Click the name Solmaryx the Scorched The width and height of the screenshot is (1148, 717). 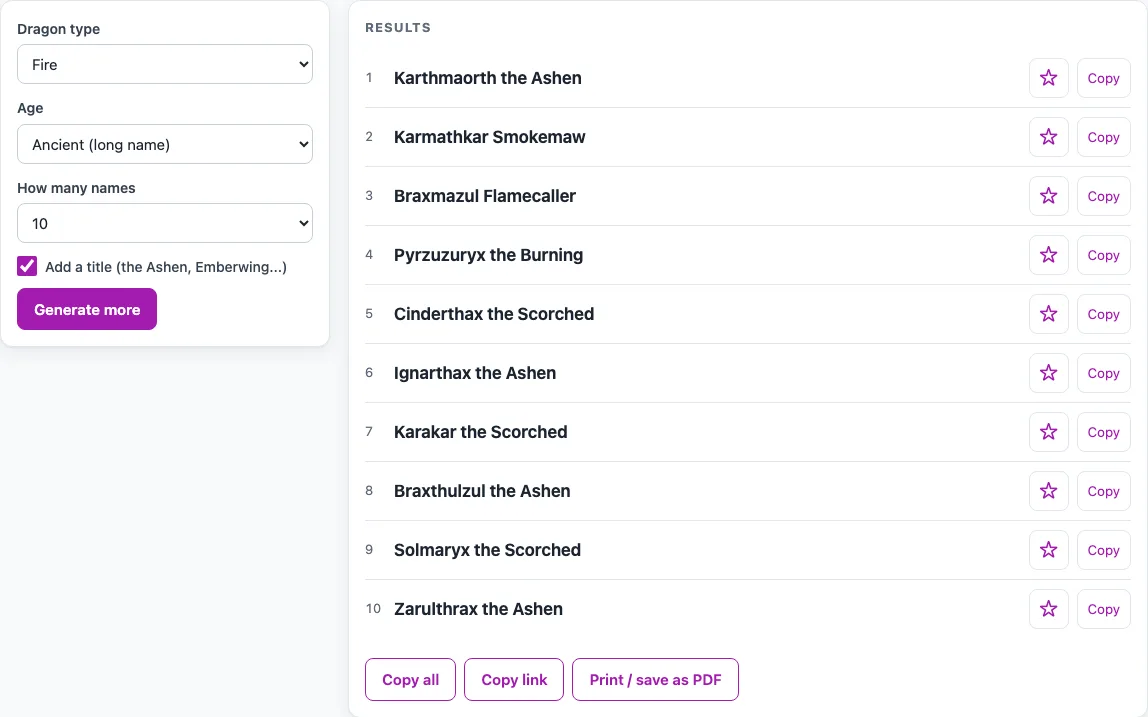point(488,550)
